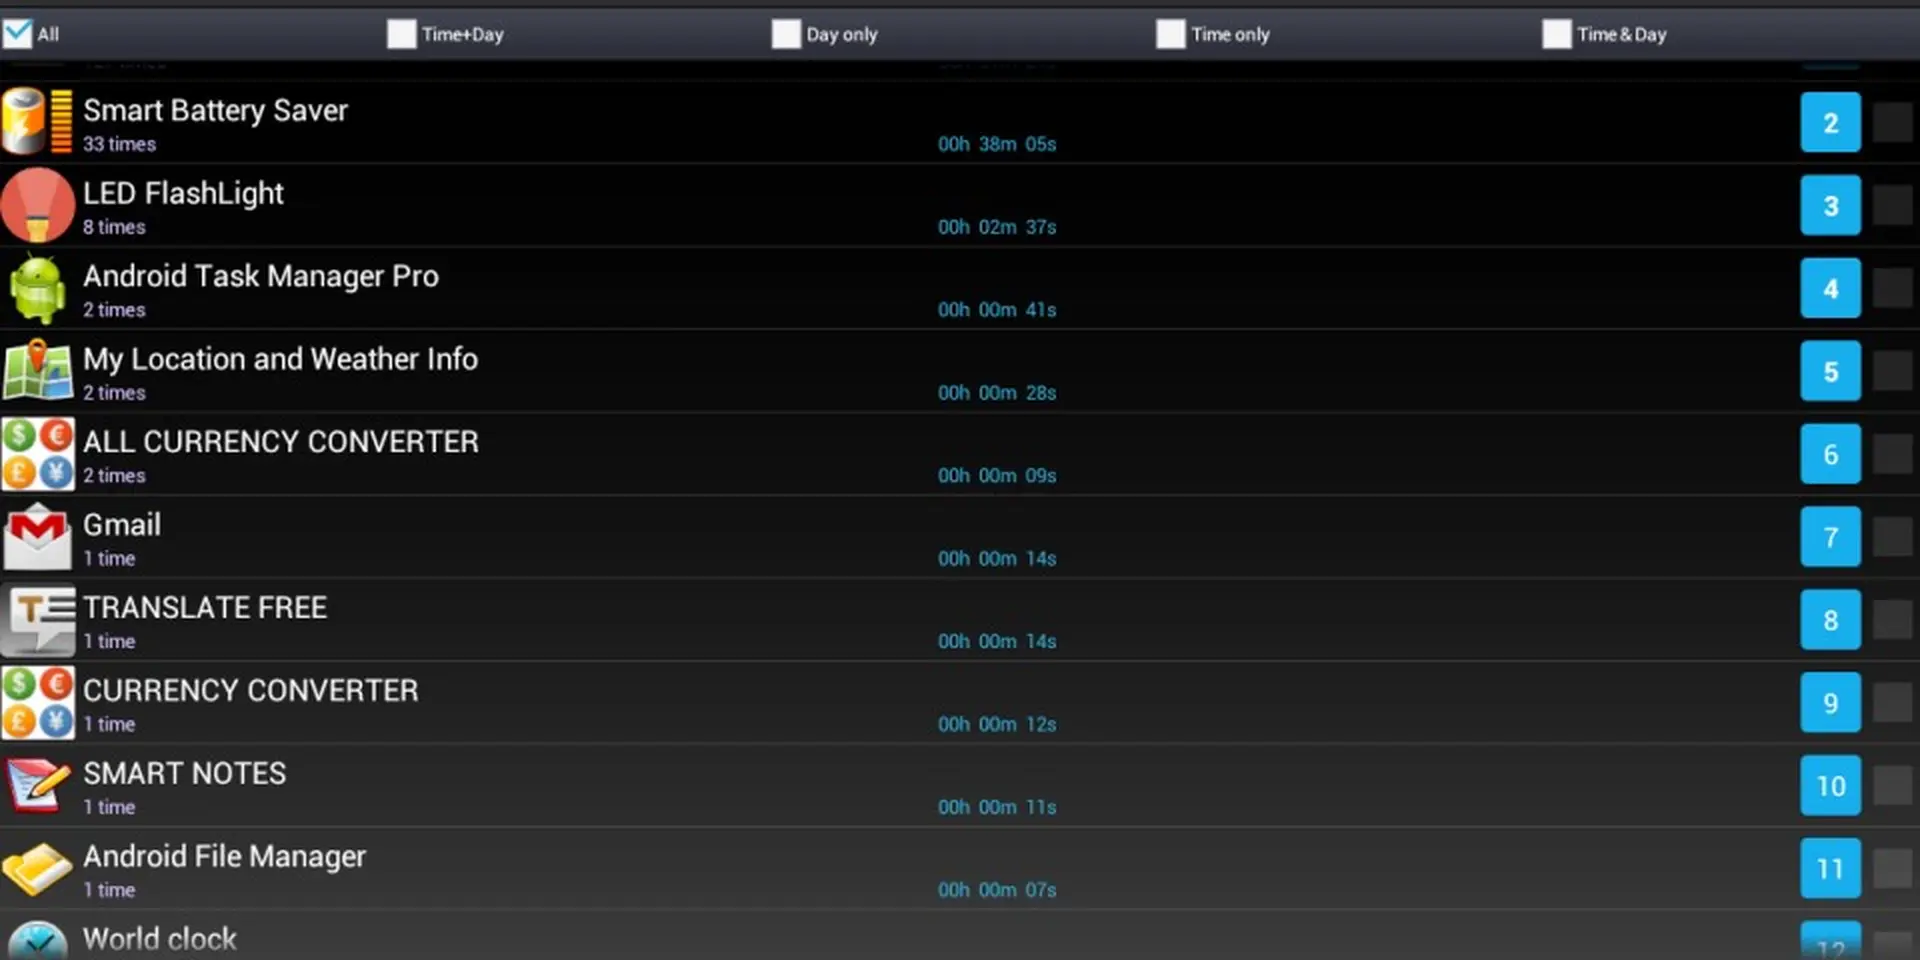Screen dimensions: 1920x960
Task: Click the SMART NOTES notepad icon
Action: pos(37,785)
